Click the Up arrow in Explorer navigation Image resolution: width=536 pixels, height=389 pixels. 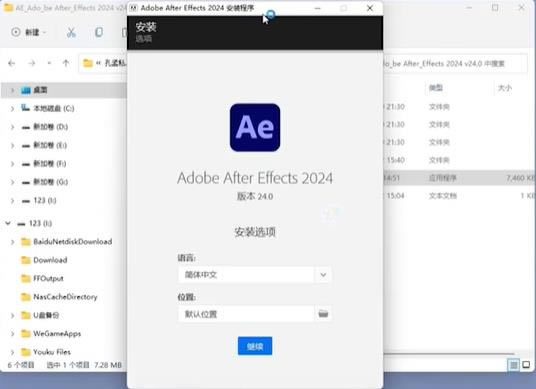point(66,63)
